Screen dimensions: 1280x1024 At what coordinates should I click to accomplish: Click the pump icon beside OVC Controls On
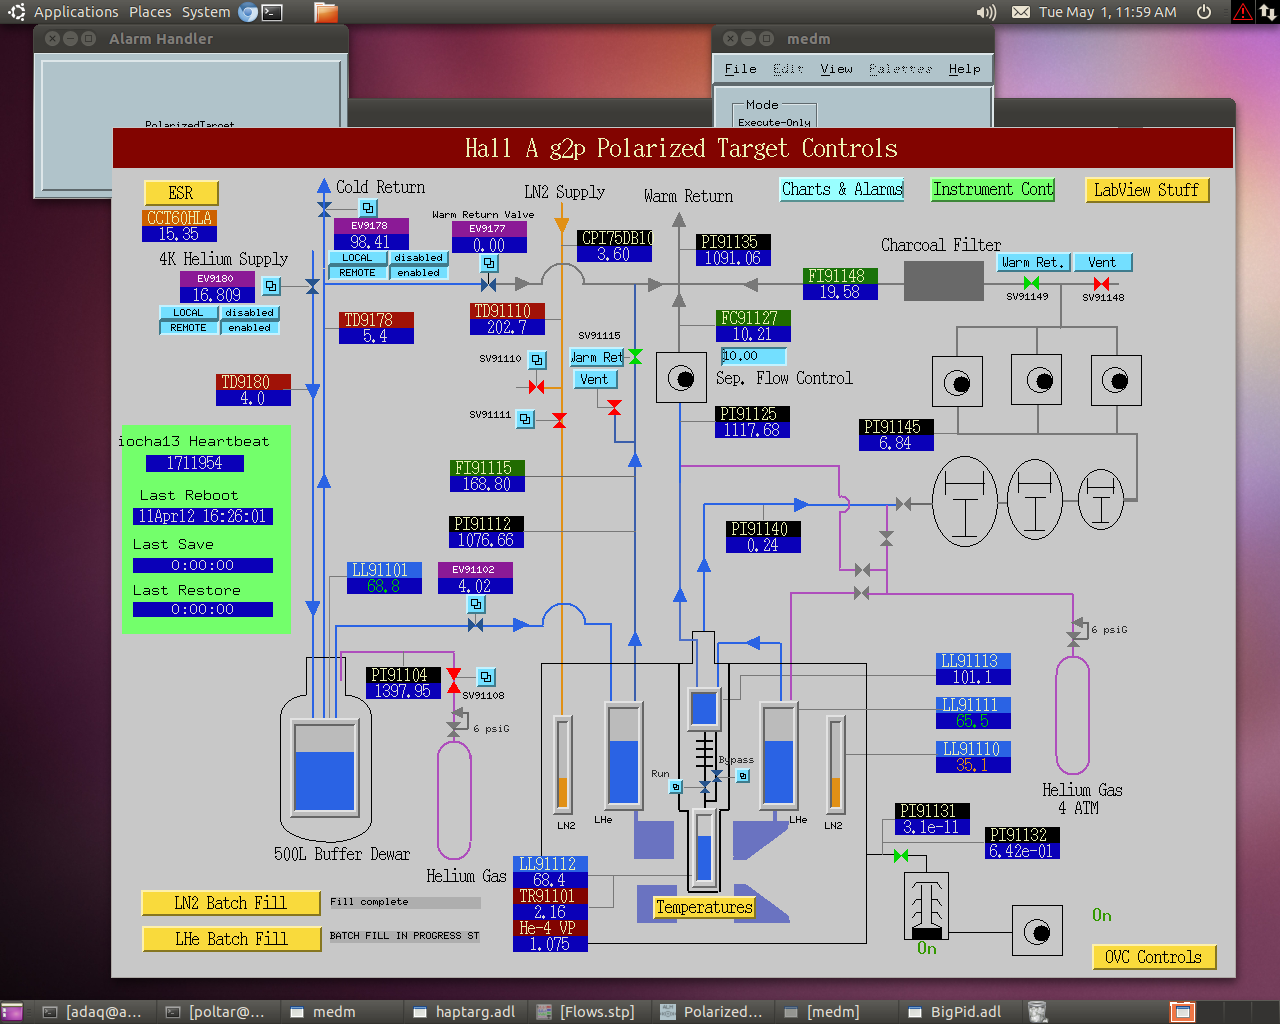point(1037,932)
